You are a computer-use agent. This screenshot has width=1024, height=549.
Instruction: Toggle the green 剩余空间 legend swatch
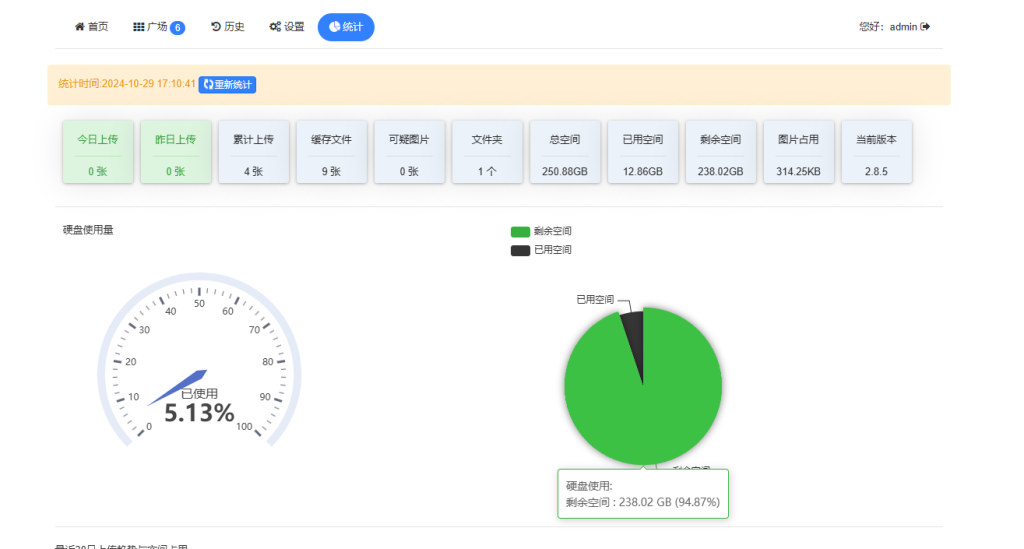point(520,231)
